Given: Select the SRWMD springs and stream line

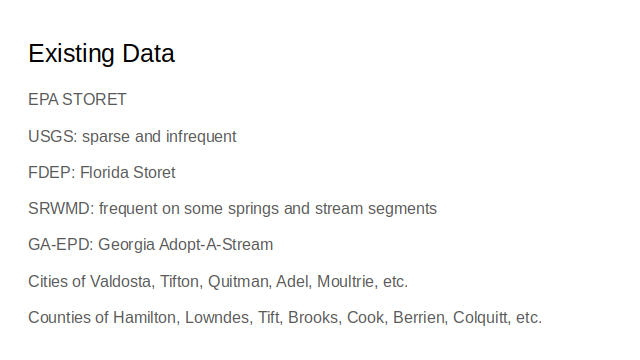Looking at the screenshot, I should tap(233, 209).
